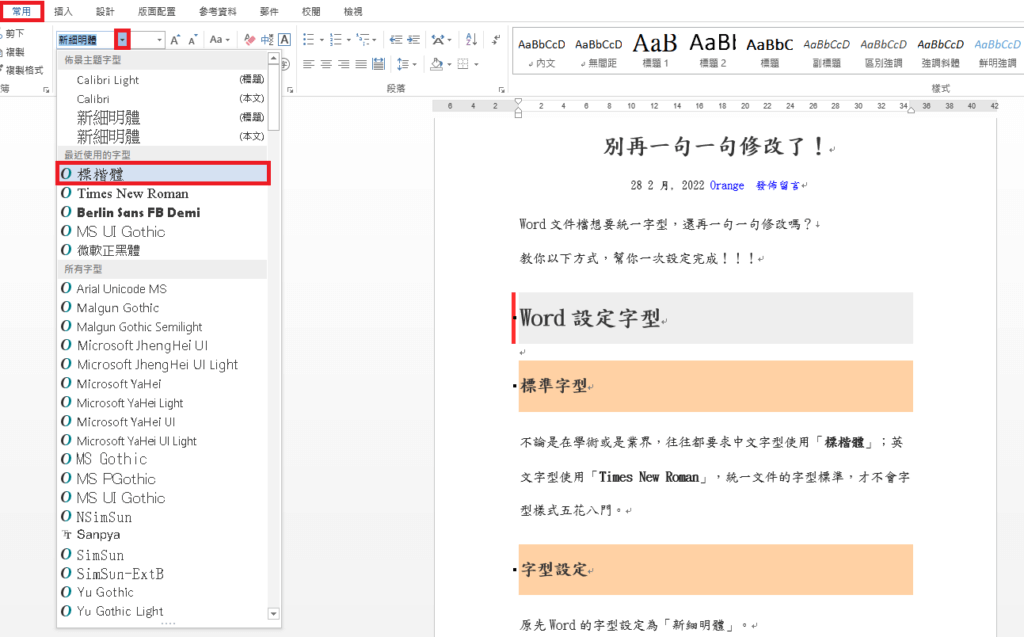
Task: Toggle justified text alignment
Action: [360, 64]
